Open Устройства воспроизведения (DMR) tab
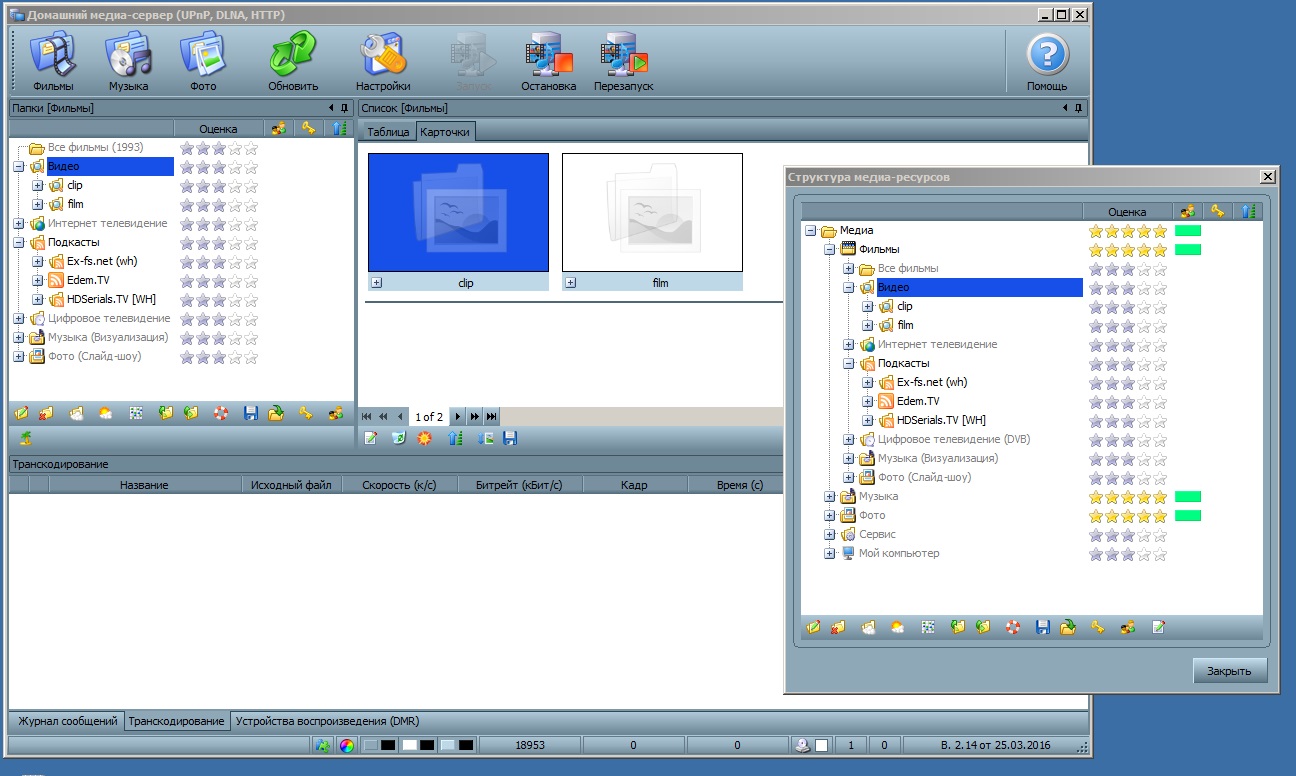Viewport: 1296px width, 776px height. point(327,721)
